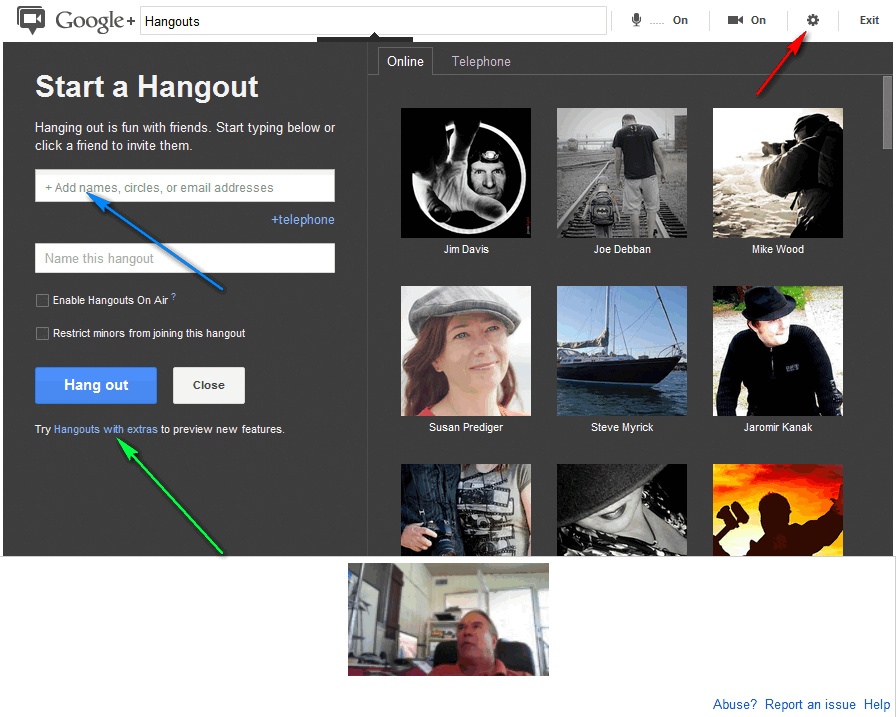Select the Online tab

coord(405,61)
